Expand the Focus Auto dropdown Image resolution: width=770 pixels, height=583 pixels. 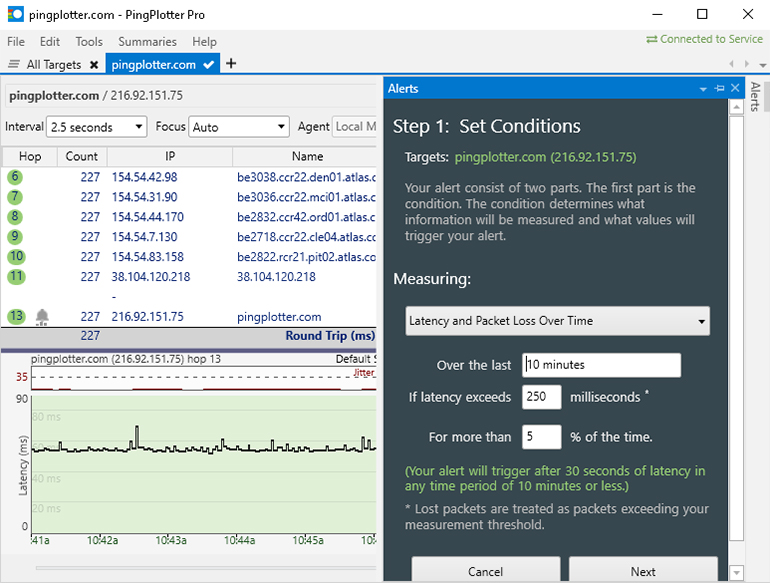(238, 127)
